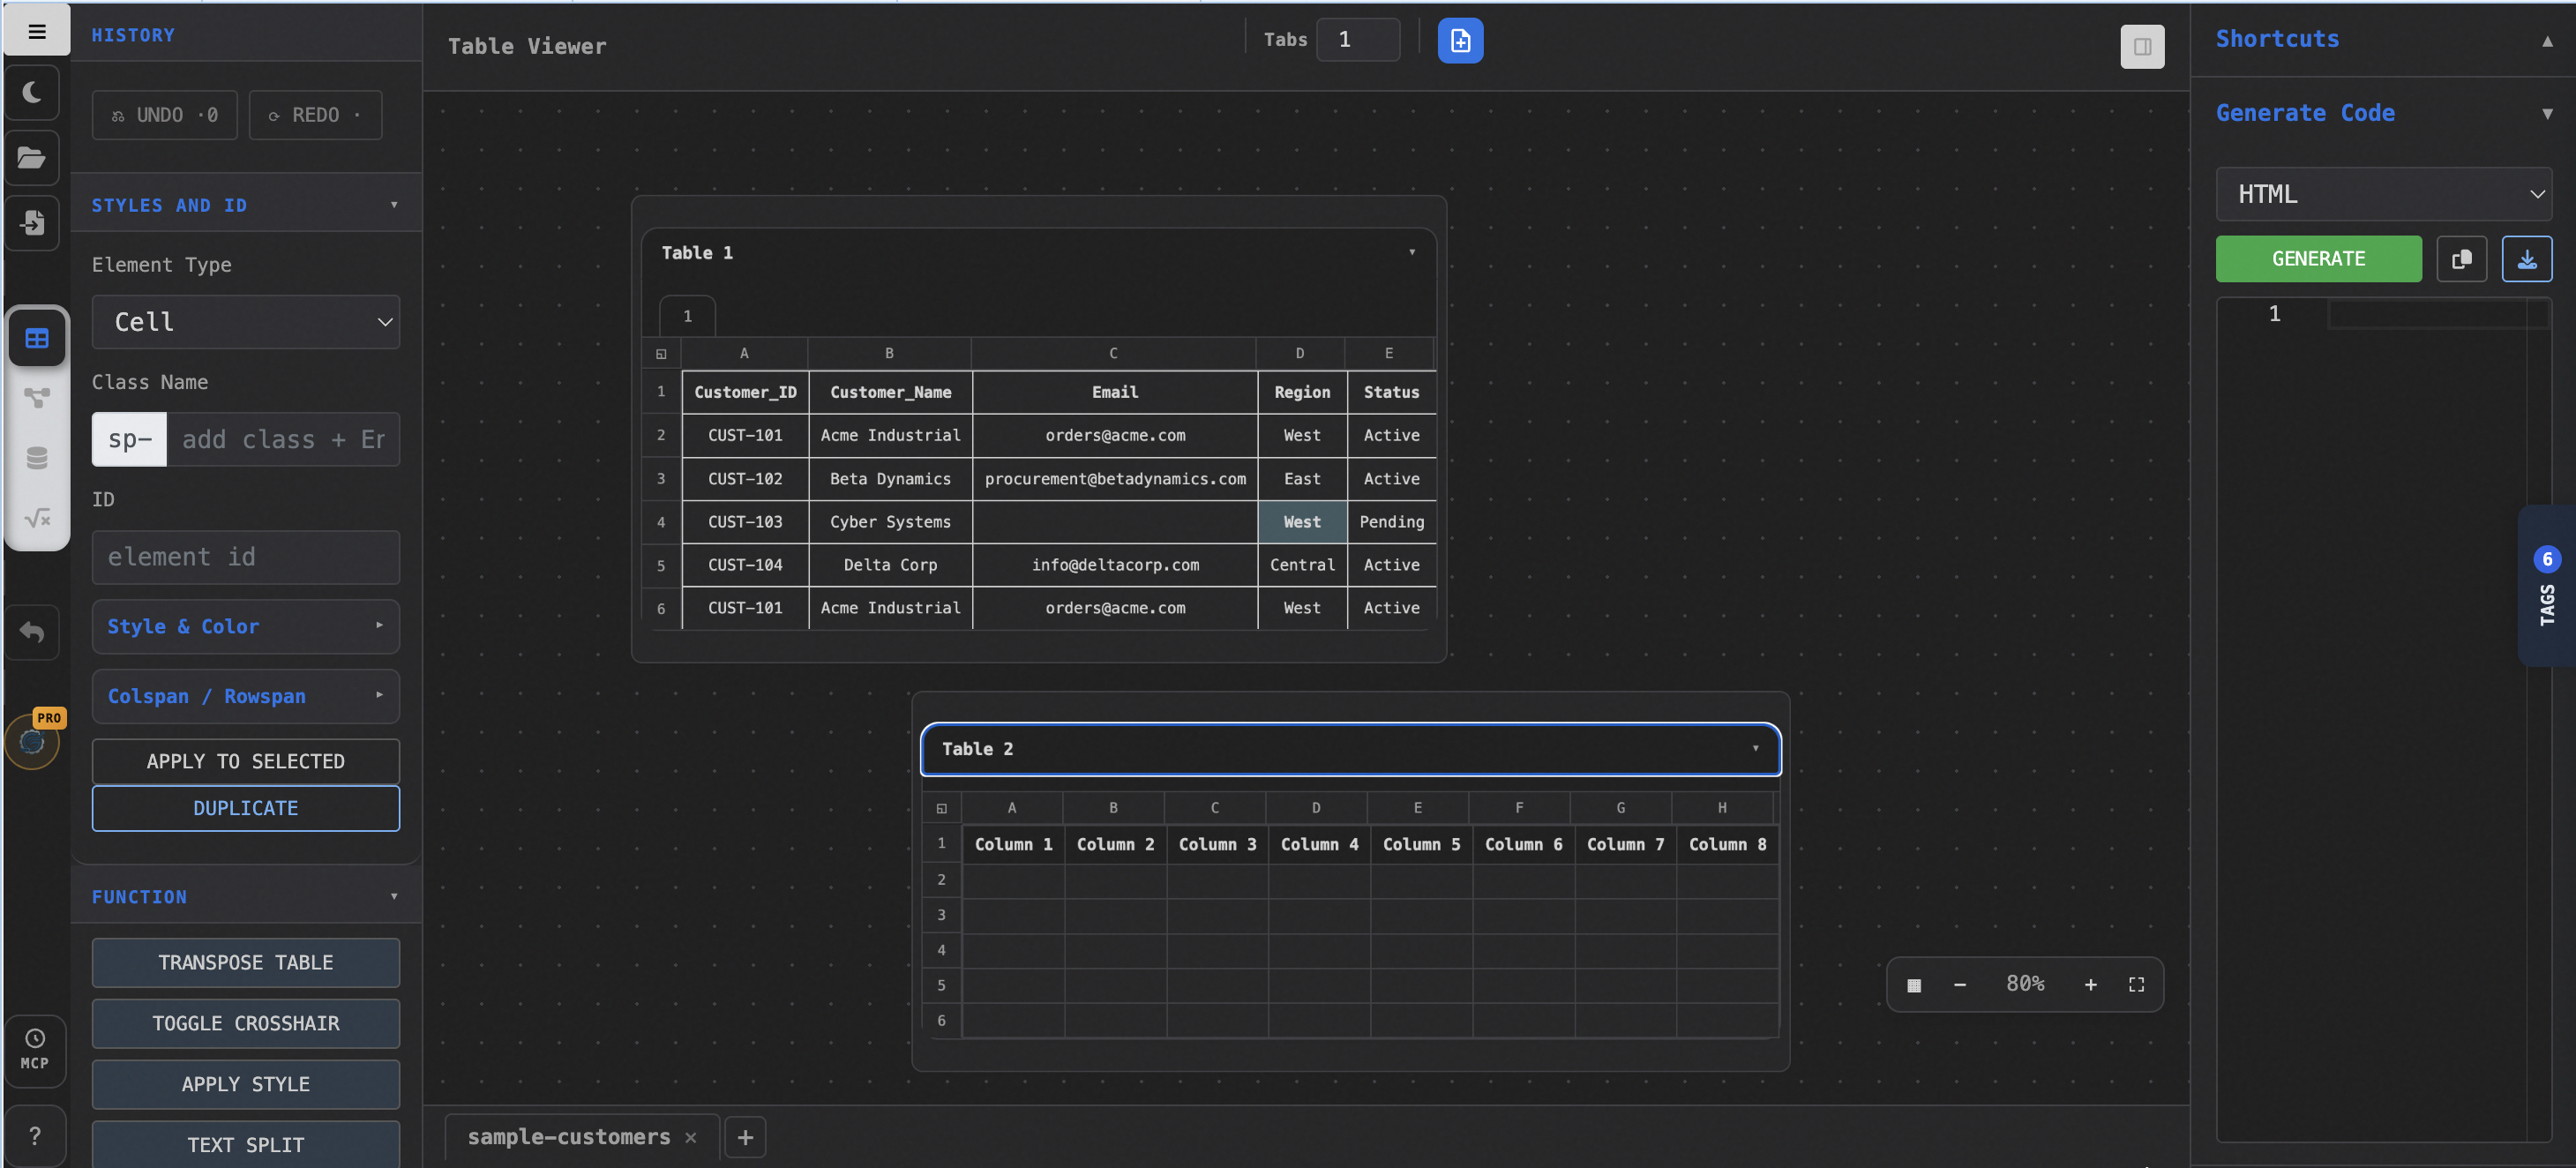Collapse the Table 2 panel

pyautogui.click(x=1755, y=749)
